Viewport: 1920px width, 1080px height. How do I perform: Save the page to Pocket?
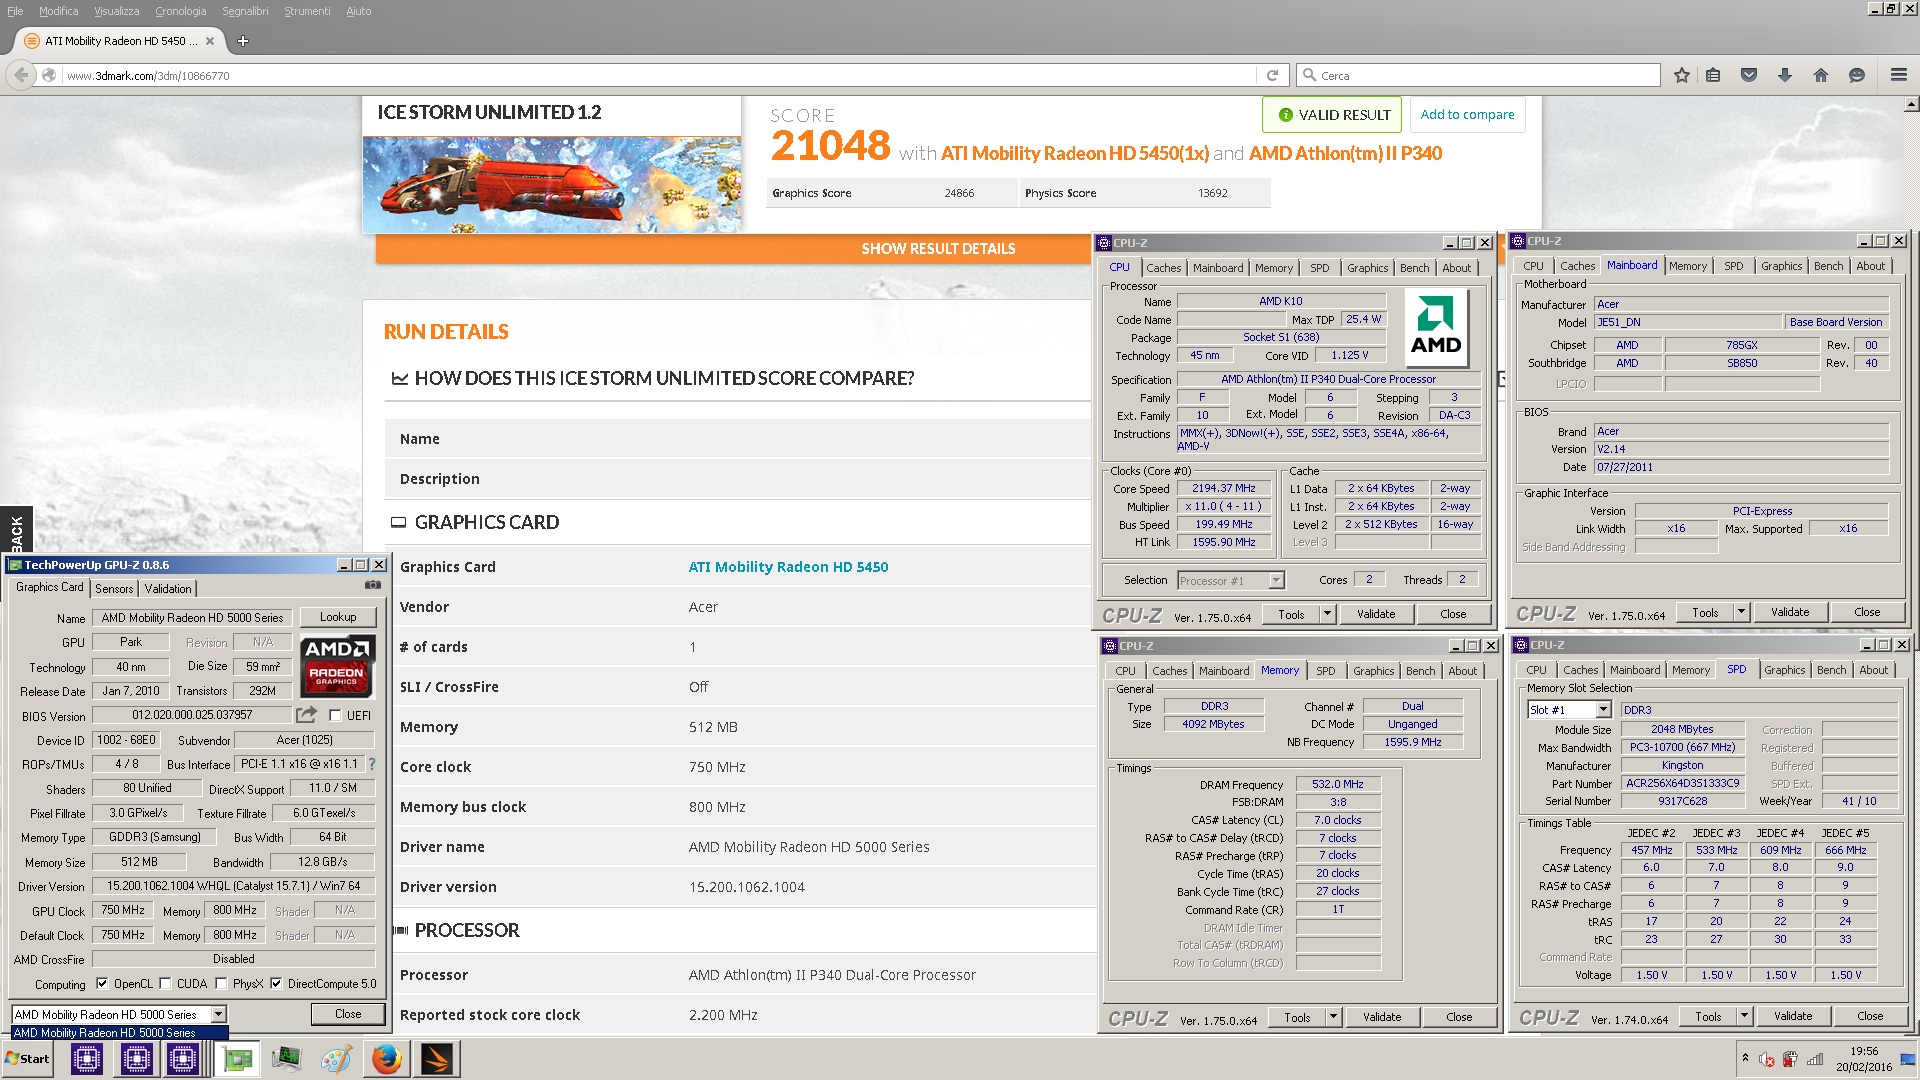[x=1749, y=75]
